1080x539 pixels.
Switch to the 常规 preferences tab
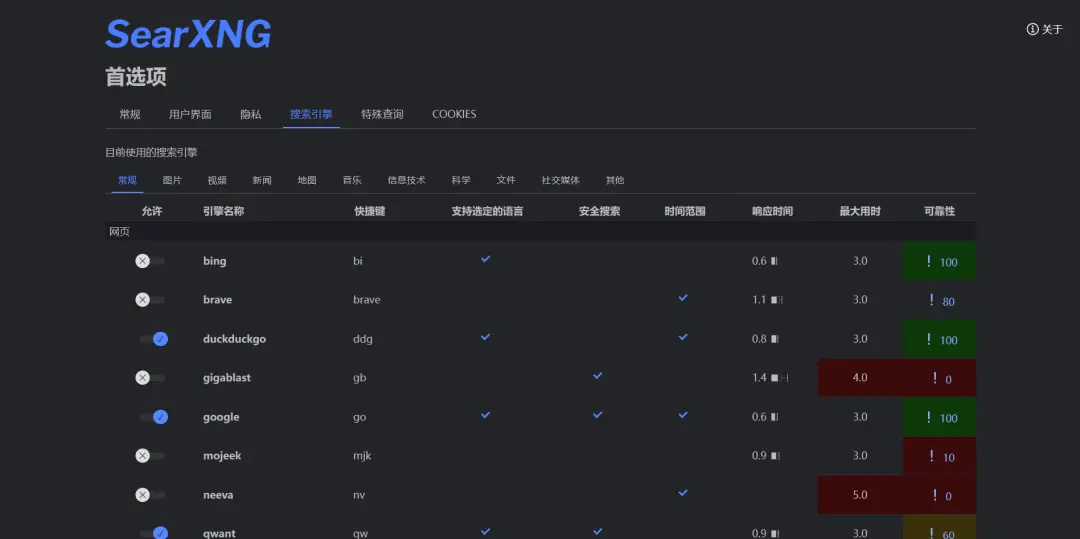coord(129,114)
